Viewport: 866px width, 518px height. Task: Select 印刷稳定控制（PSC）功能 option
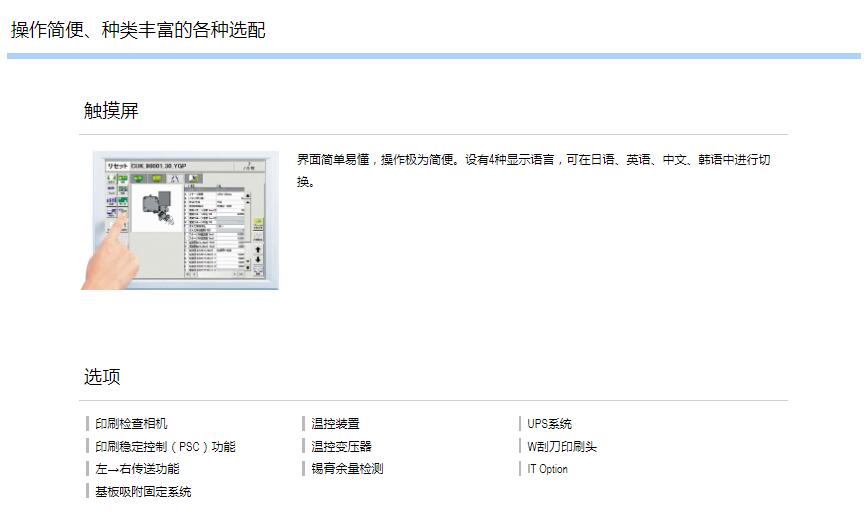pyautogui.click(x=165, y=447)
